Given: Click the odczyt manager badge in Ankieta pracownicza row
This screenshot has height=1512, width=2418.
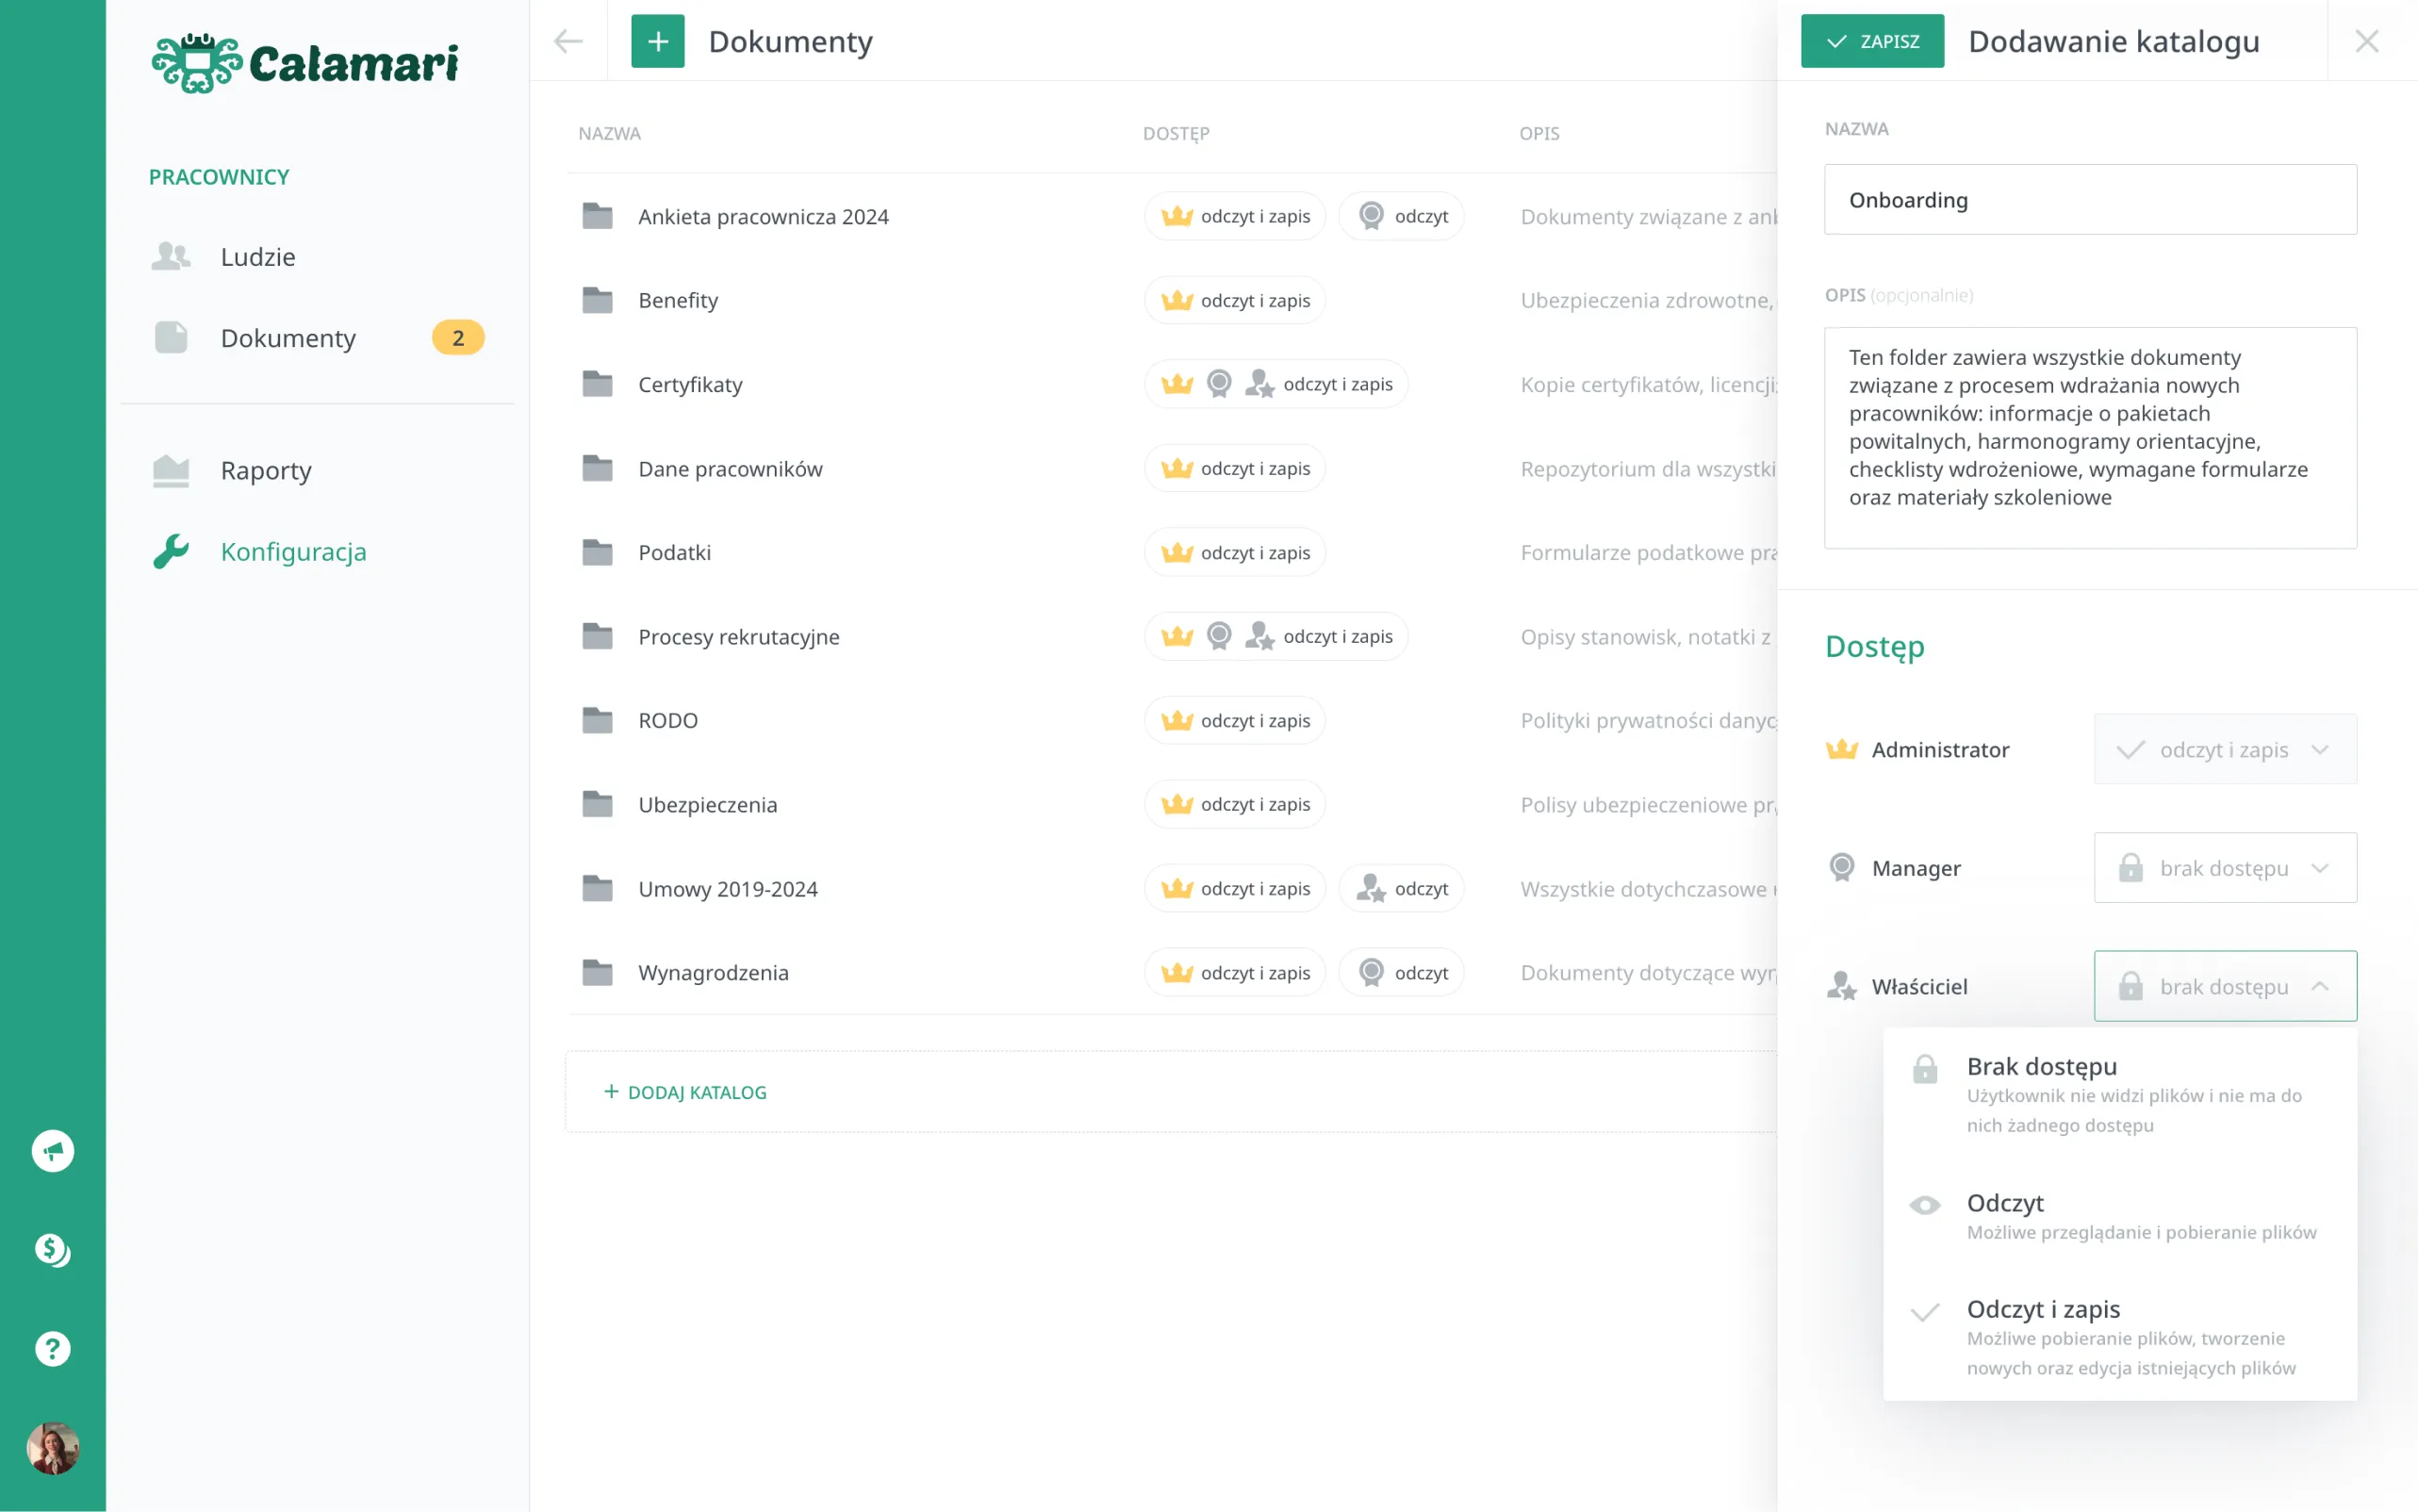Looking at the screenshot, I should (x=1400, y=216).
